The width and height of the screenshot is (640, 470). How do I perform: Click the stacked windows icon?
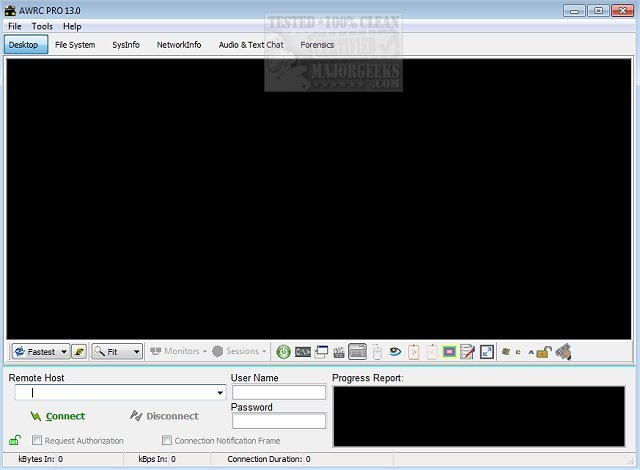(x=321, y=352)
